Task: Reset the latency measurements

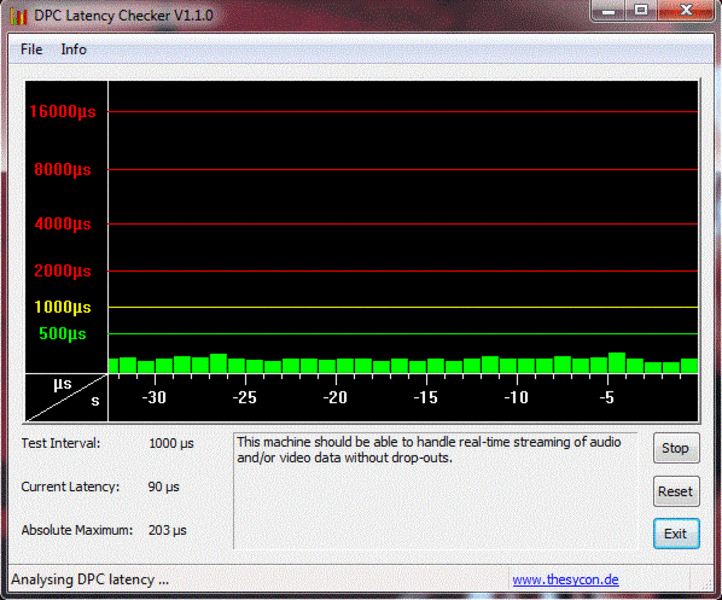Action: [676, 491]
